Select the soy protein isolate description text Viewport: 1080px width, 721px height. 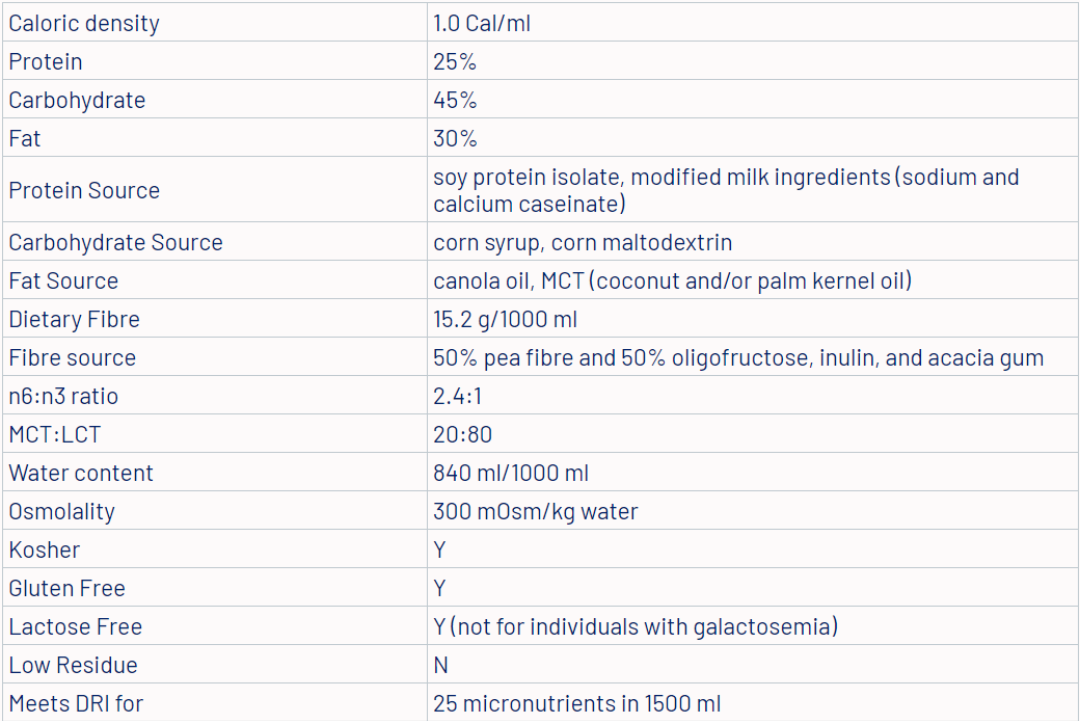[726, 190]
